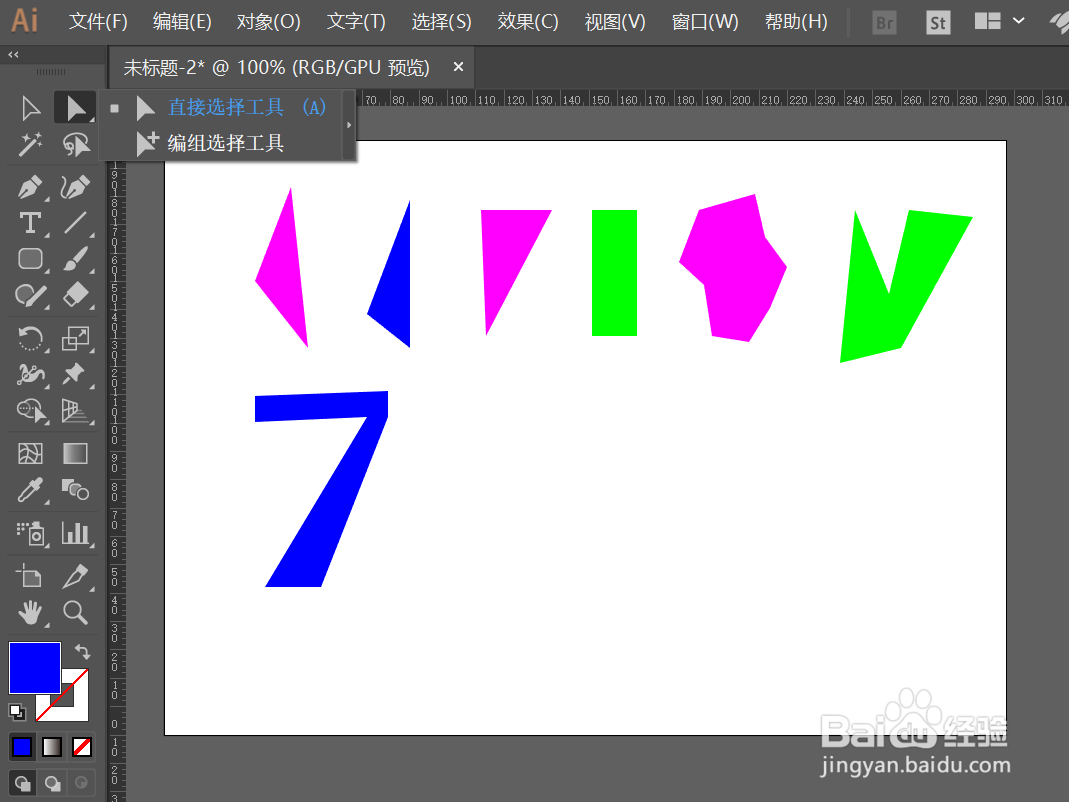Viewport: 1069px width, 802px height.
Task: Open the 编辑(E) menu
Action: 182,22
